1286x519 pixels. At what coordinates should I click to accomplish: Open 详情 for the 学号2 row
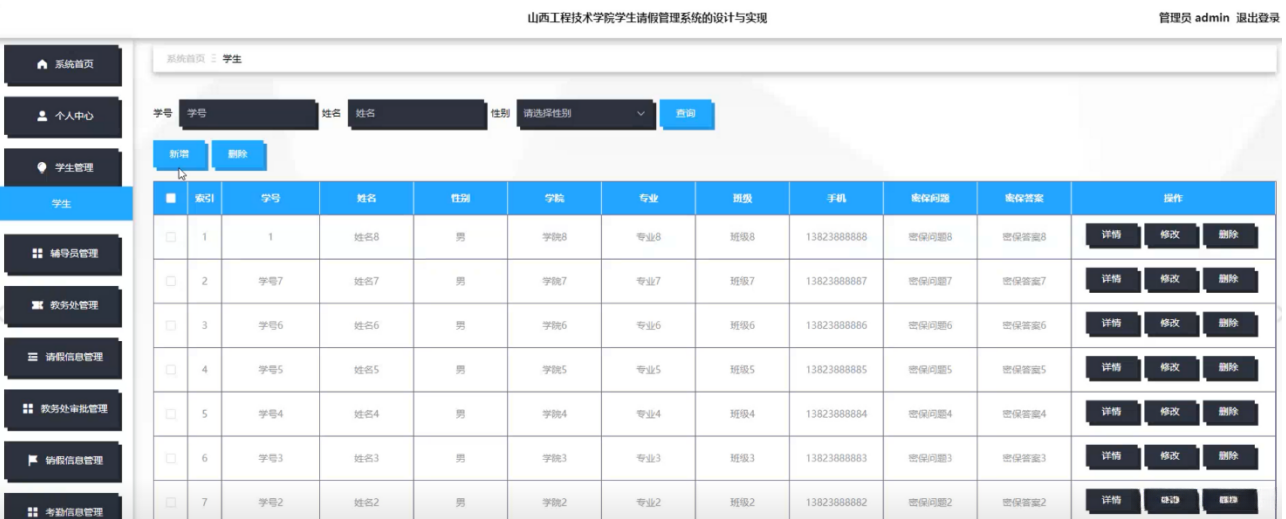[1111, 500]
